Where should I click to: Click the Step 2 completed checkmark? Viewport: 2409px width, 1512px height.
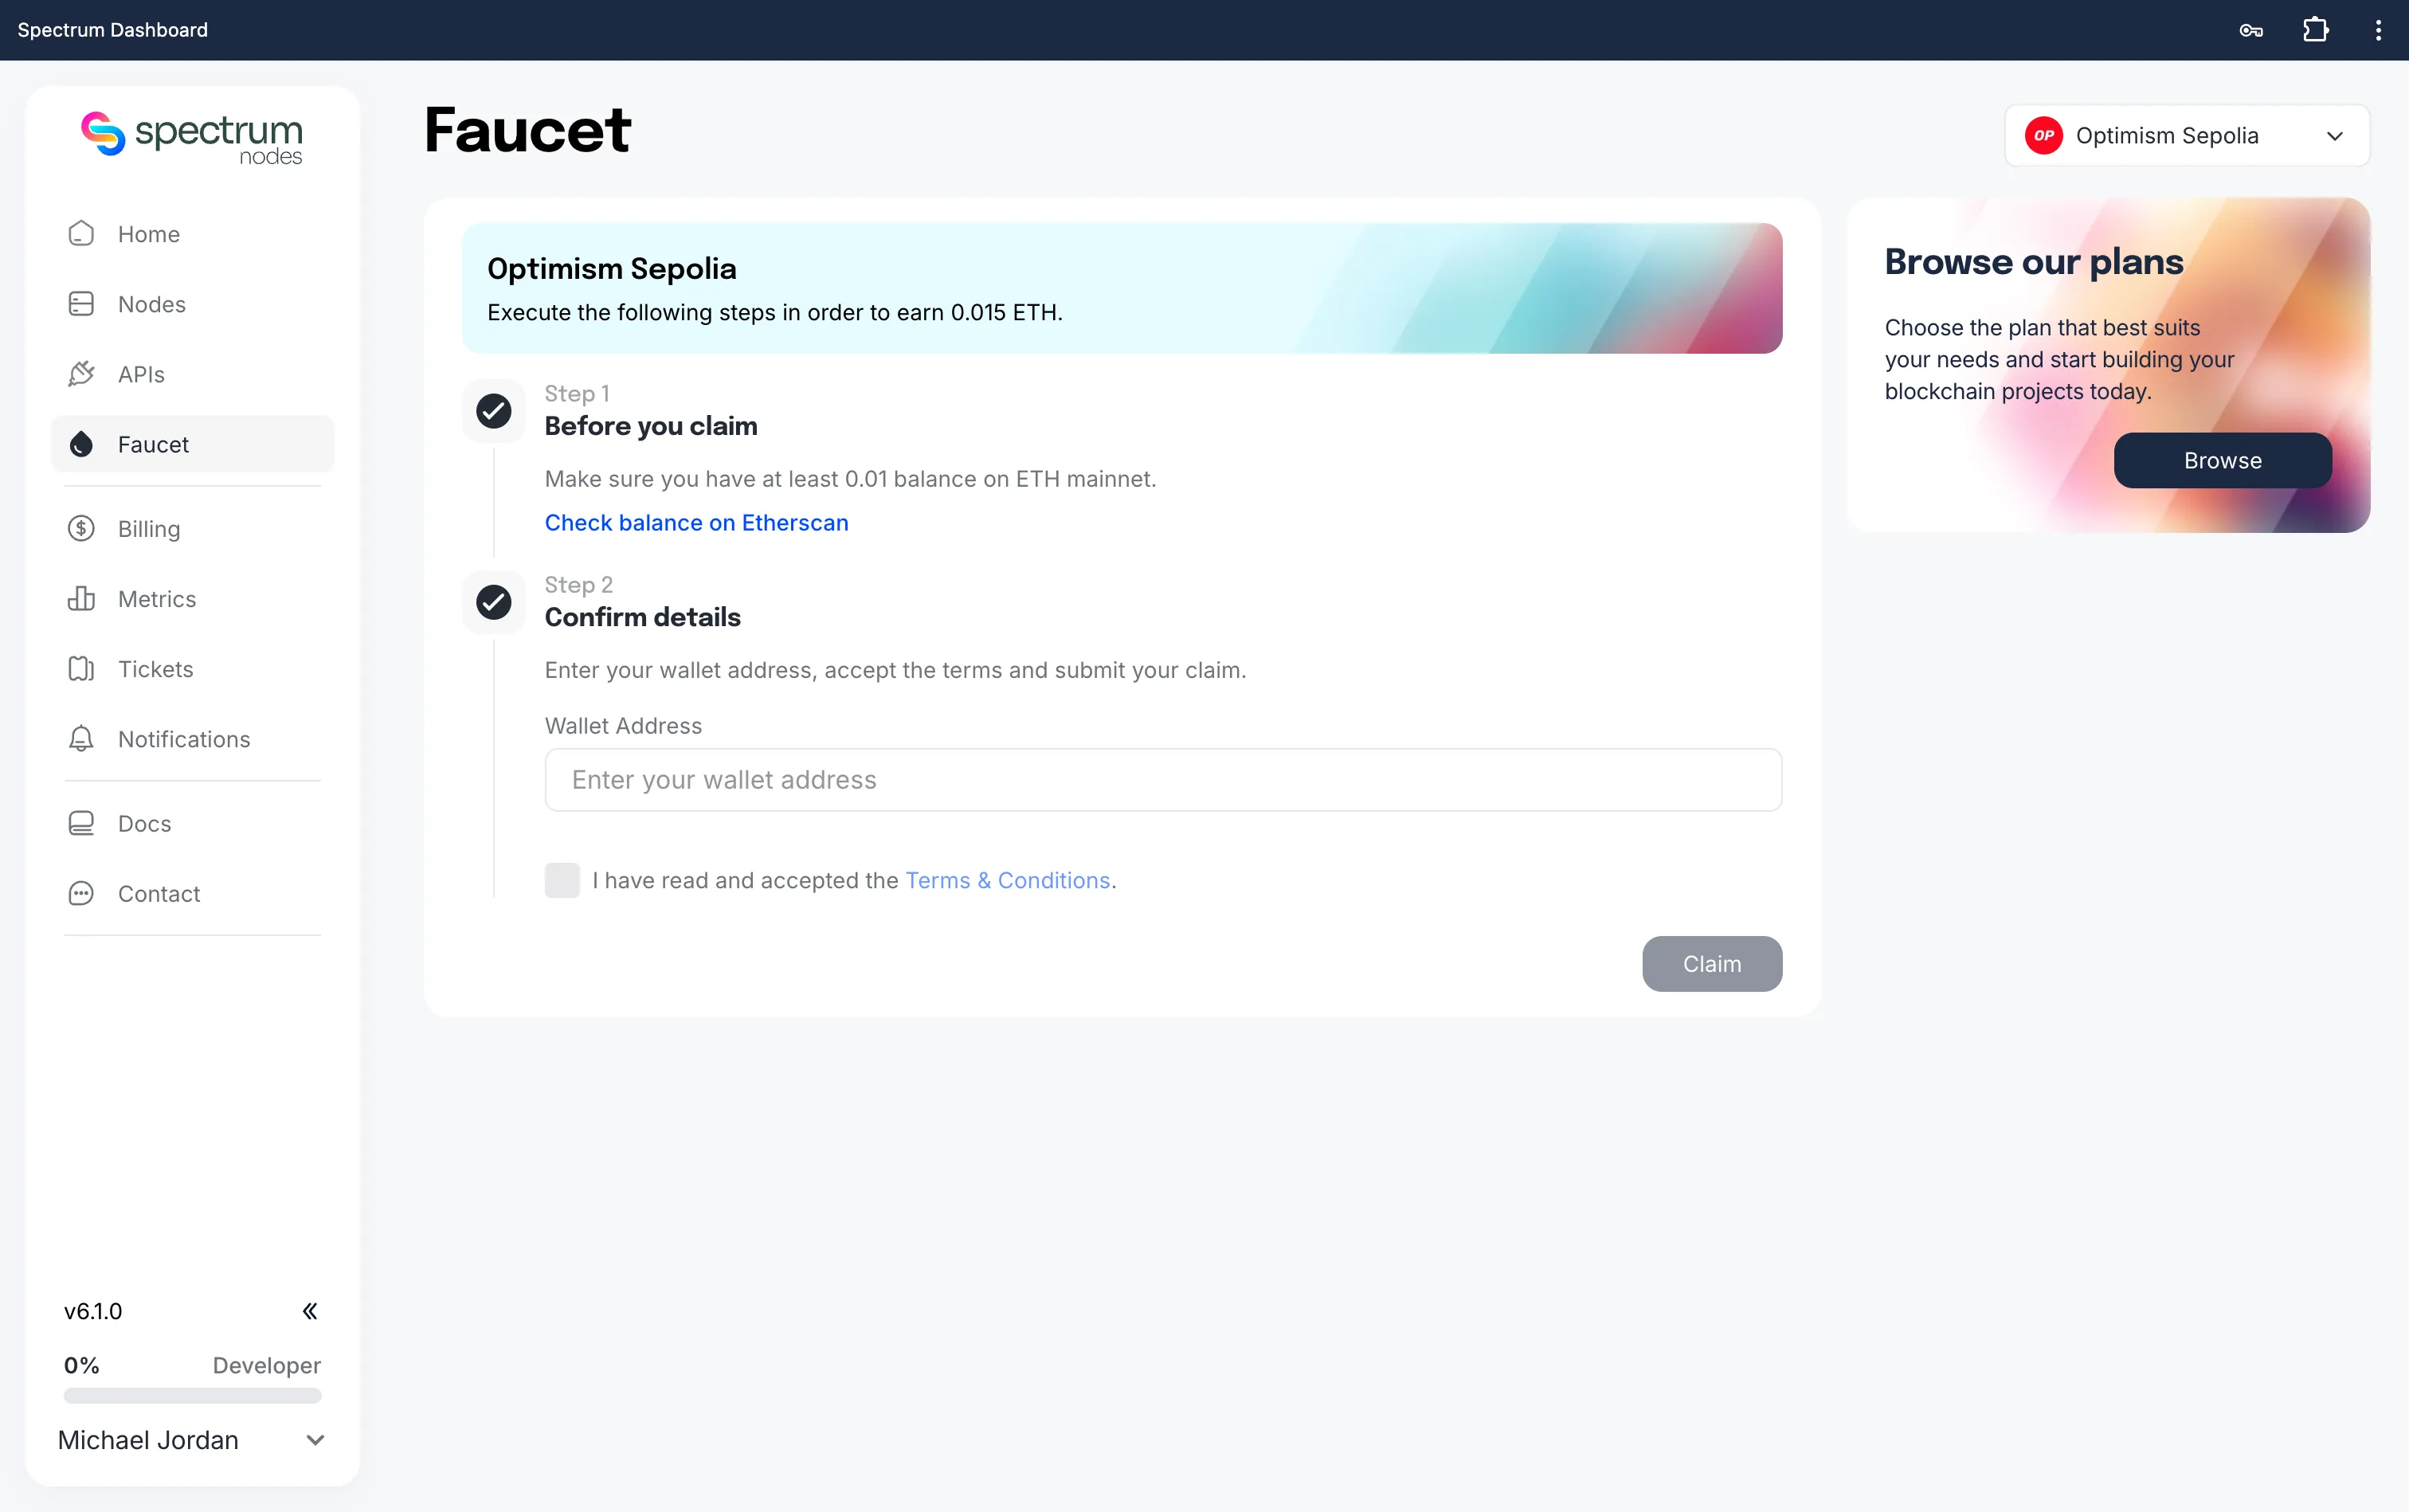(x=493, y=602)
